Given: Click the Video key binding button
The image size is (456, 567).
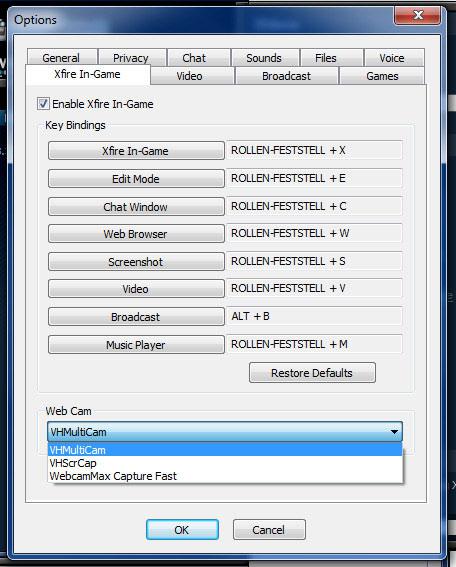Looking at the screenshot, I should pos(136,289).
